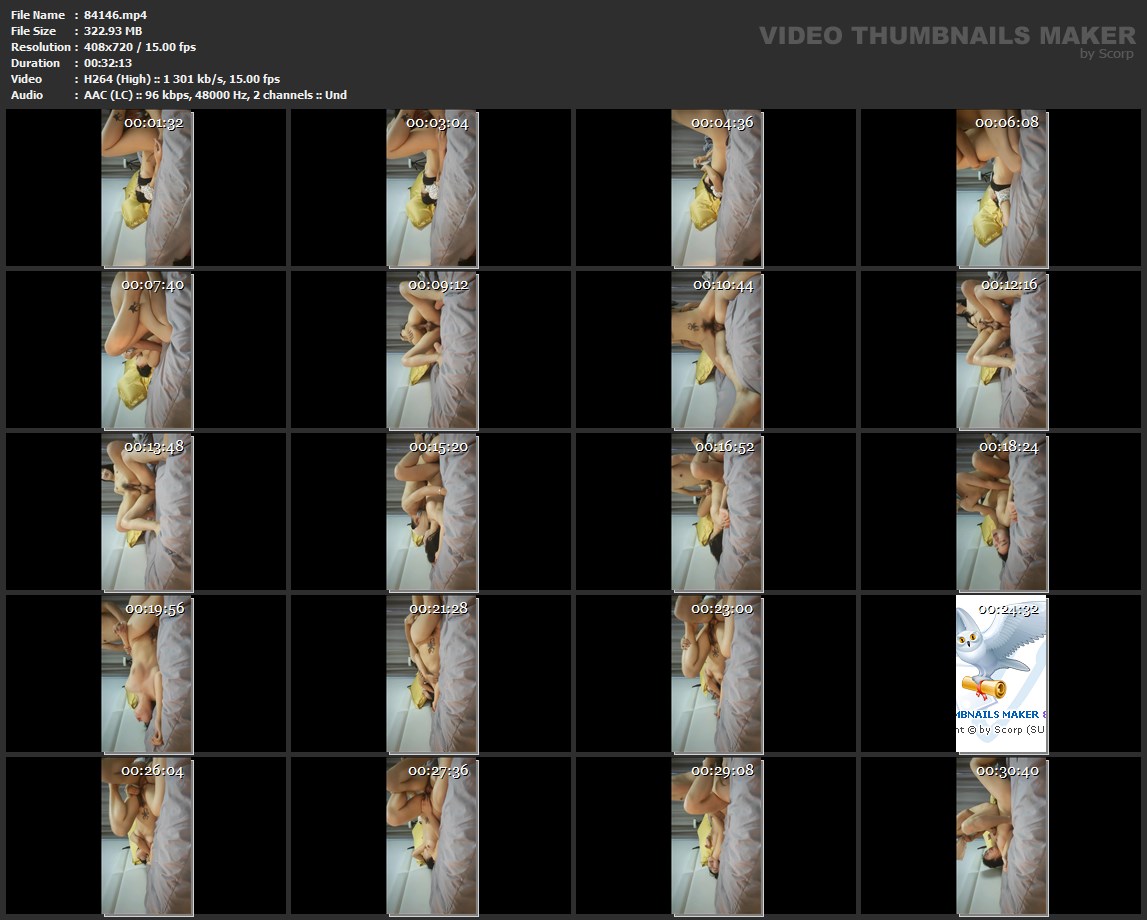This screenshot has width=1147, height=920.
Task: Select the thumbnail stamped 00:26:04
Action: (147, 835)
